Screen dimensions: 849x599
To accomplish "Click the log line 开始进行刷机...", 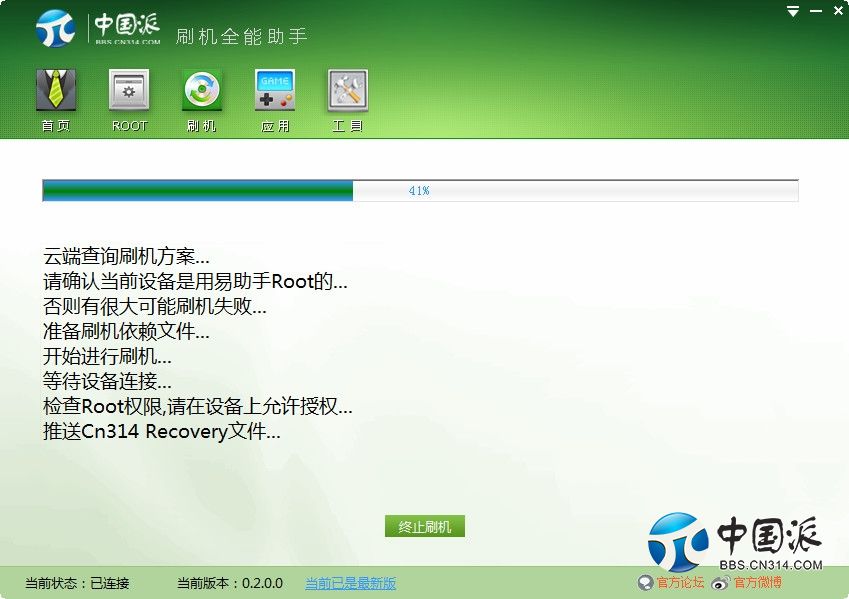I will pos(107,356).
